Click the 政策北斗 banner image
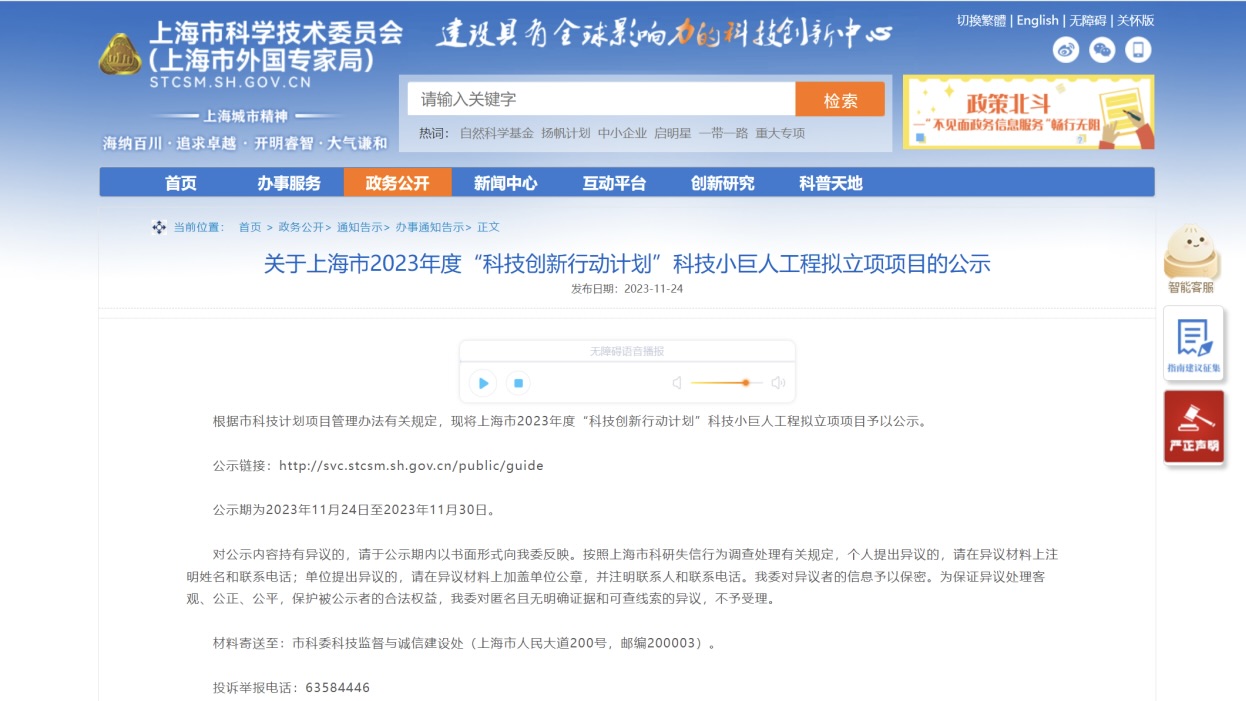The width and height of the screenshot is (1246, 701). (1028, 112)
